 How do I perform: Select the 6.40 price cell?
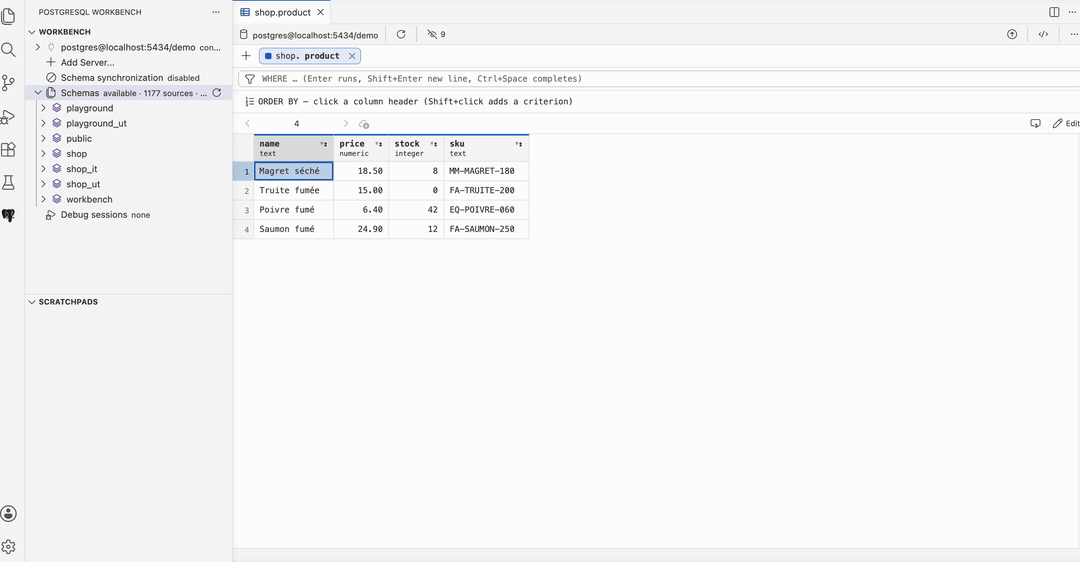click(x=361, y=209)
